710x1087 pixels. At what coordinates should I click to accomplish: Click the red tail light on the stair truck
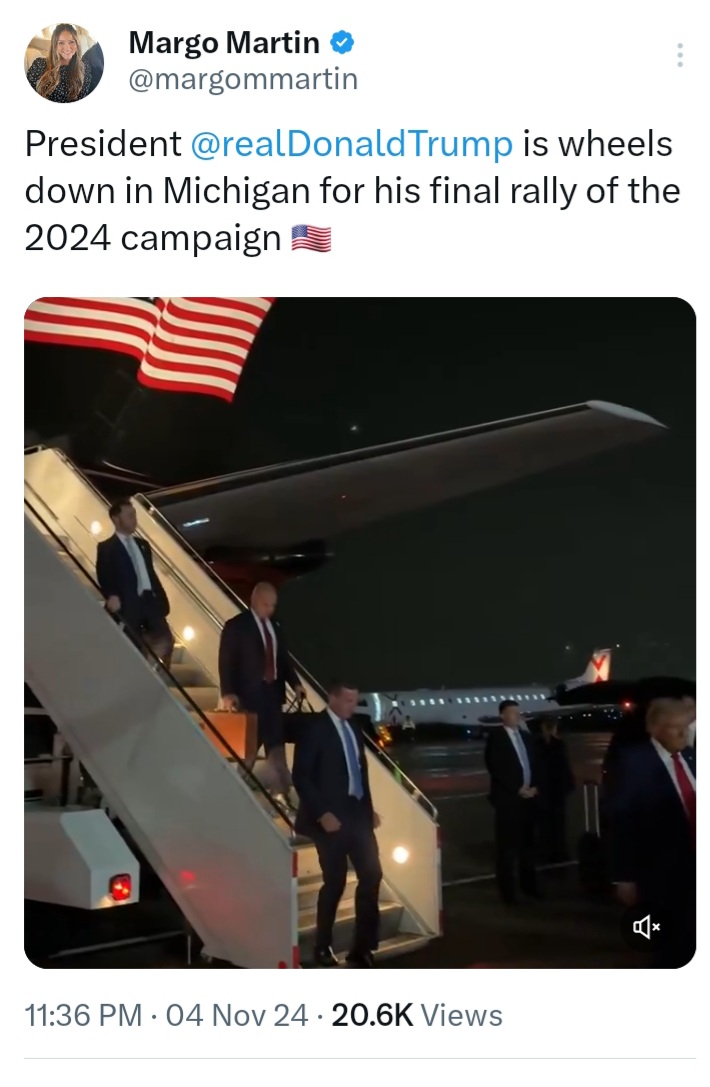pyautogui.click(x=121, y=887)
